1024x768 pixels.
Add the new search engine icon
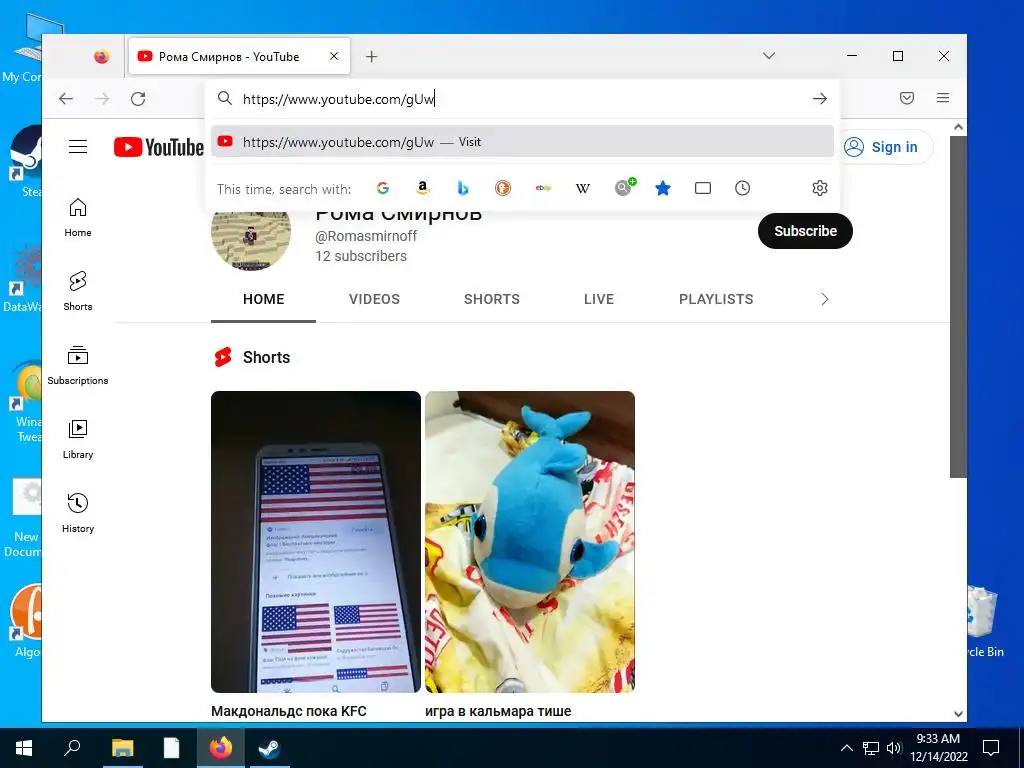pos(624,187)
